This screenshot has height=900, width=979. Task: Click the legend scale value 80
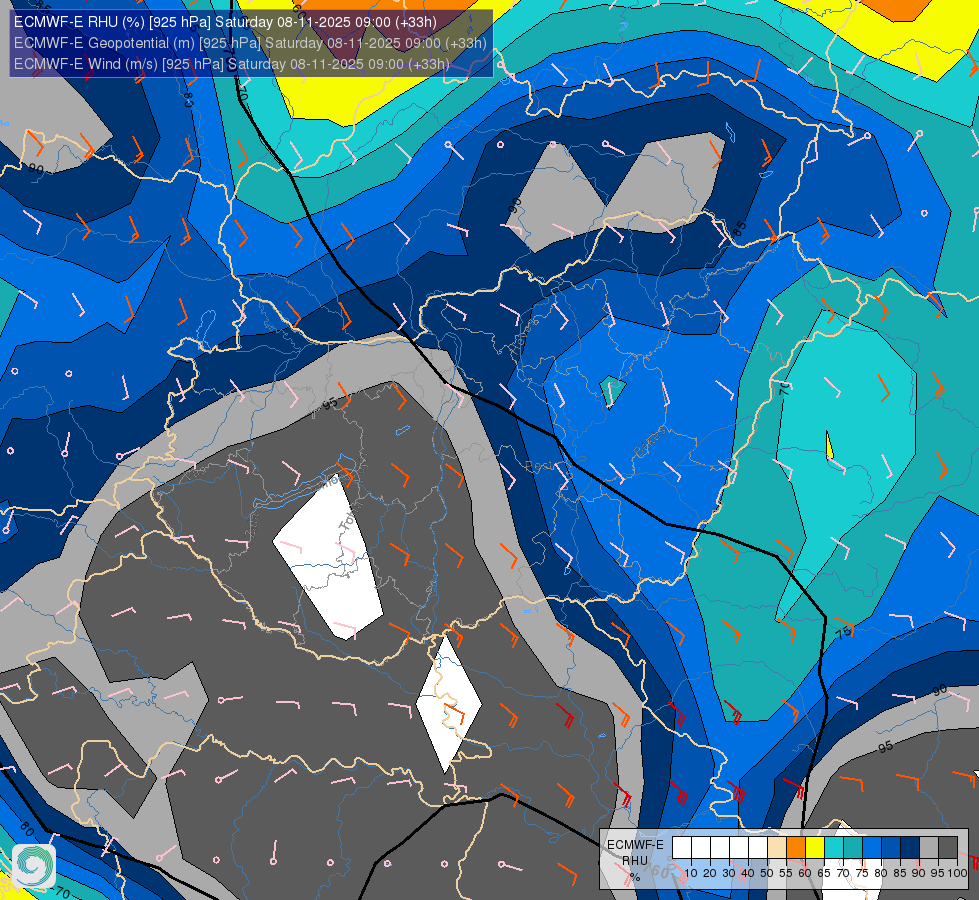click(x=881, y=873)
